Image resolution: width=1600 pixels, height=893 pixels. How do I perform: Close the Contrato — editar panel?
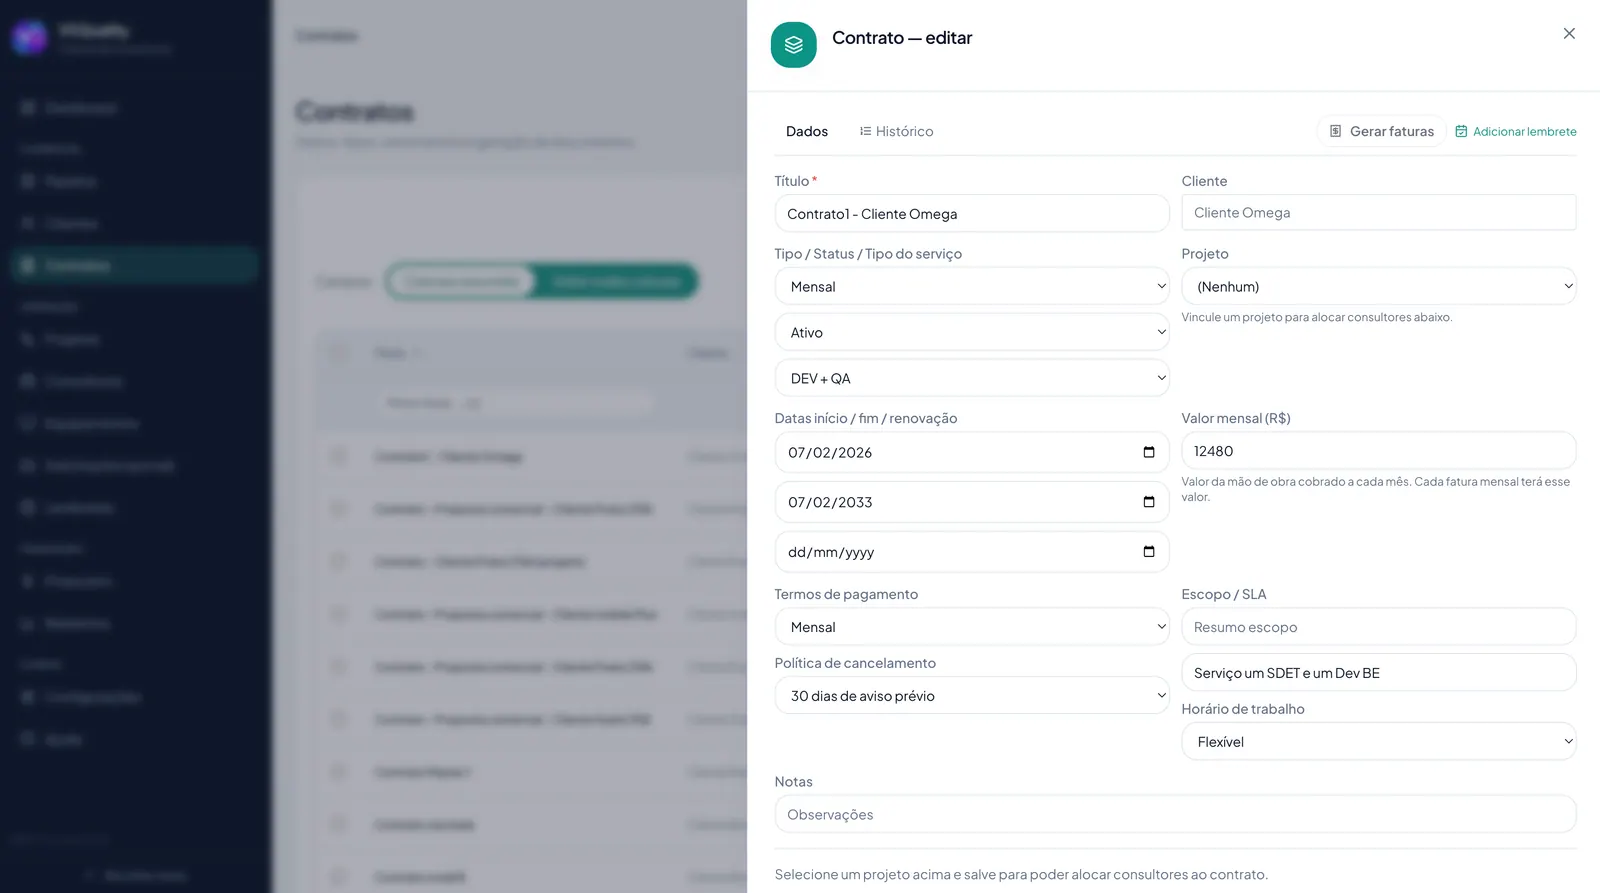point(1569,34)
